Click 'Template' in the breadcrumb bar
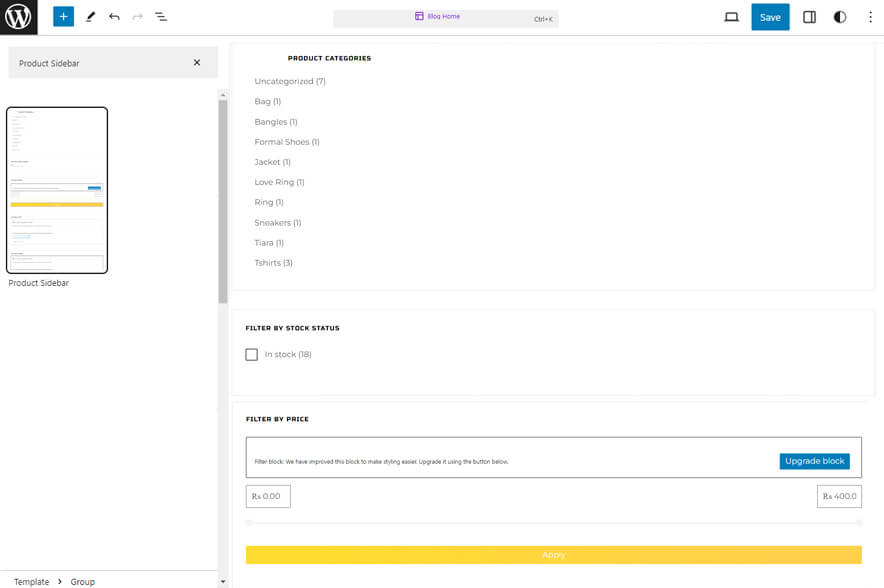Screen dimensions: 884x588 click(31, 581)
